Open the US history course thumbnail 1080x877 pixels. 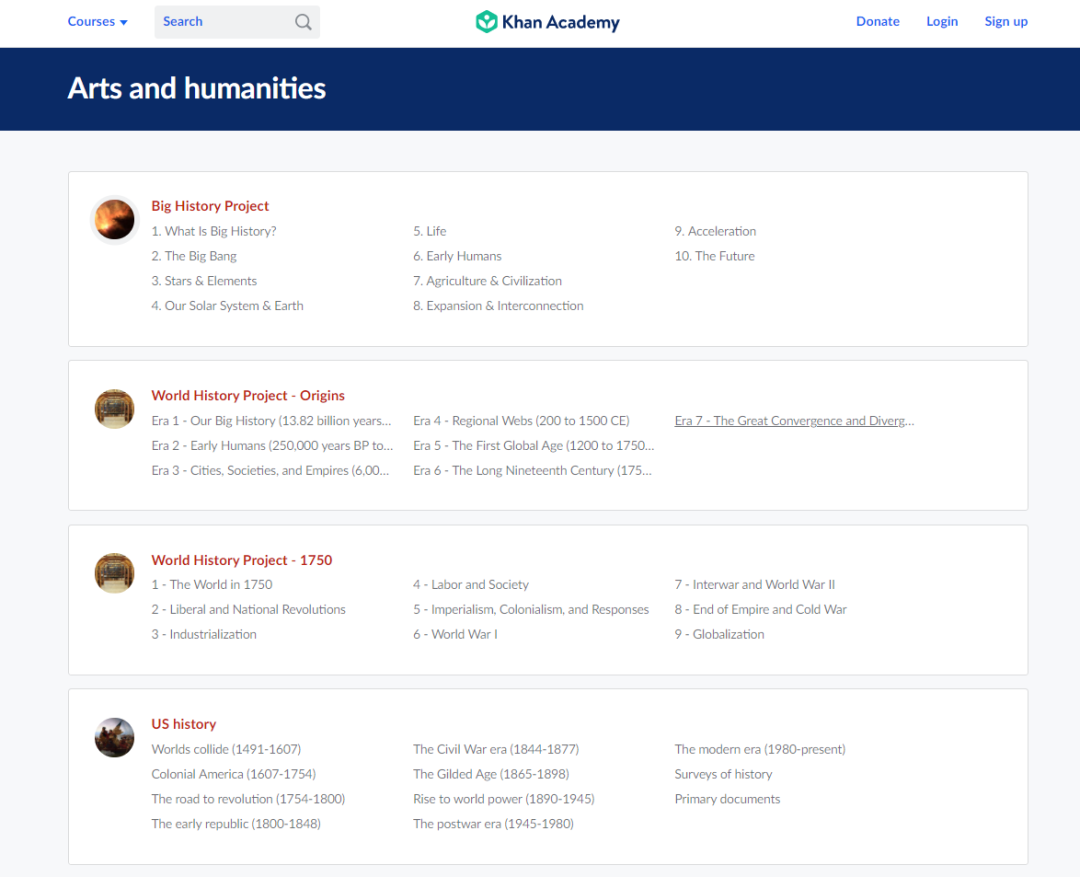(114, 737)
